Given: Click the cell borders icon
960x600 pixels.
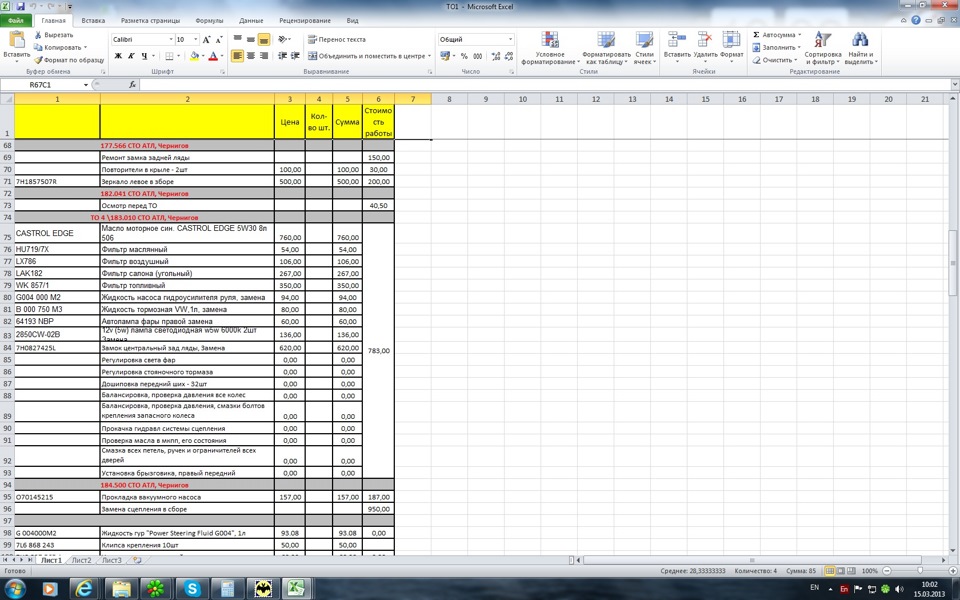Looking at the screenshot, I should 170,56.
